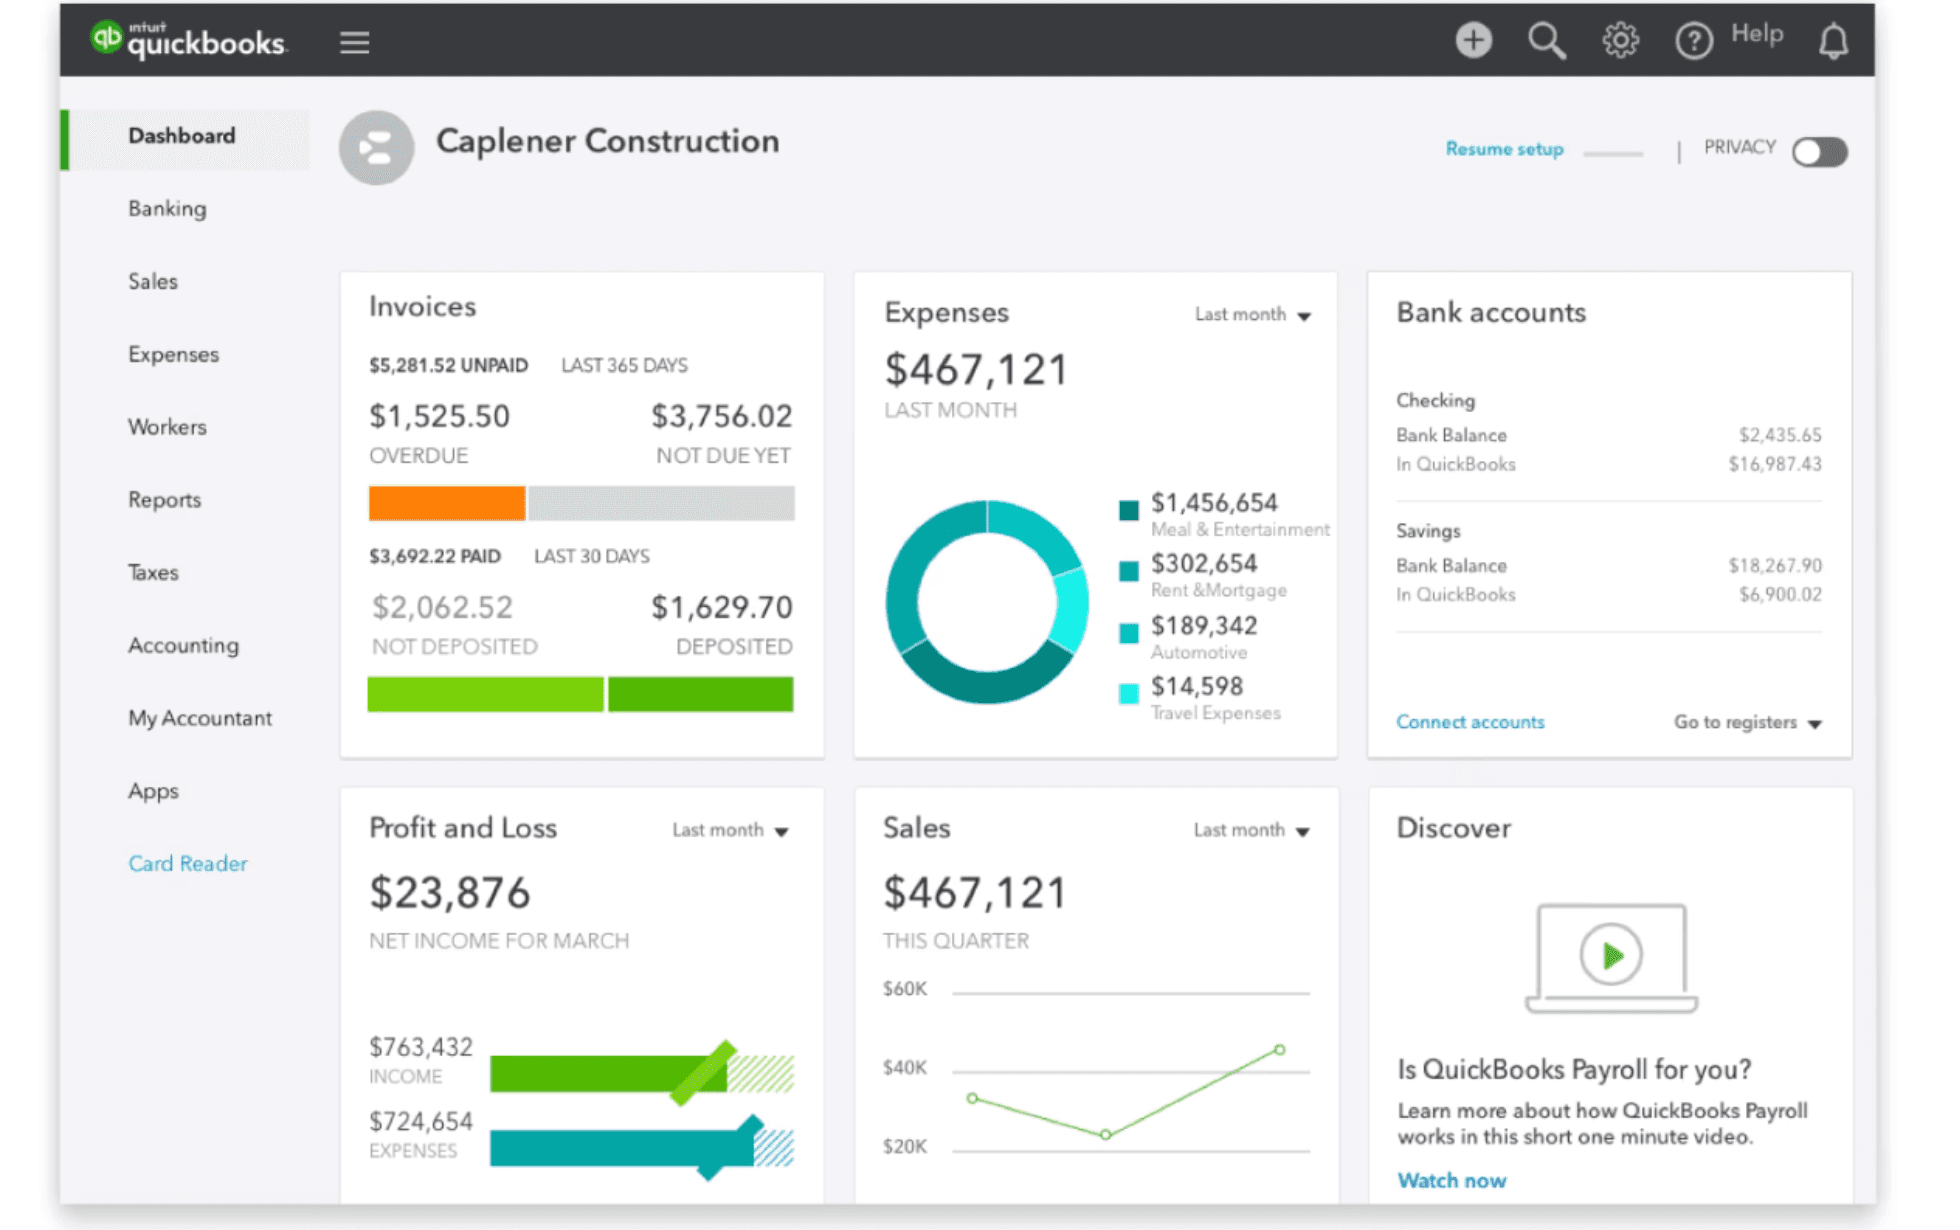This screenshot has height=1230, width=1960.
Task: Click the Help question mark icon
Action: [x=1693, y=41]
